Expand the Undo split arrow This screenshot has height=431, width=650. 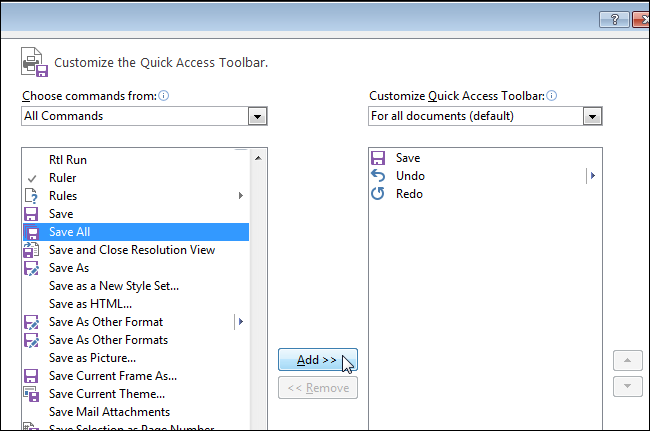coord(593,176)
